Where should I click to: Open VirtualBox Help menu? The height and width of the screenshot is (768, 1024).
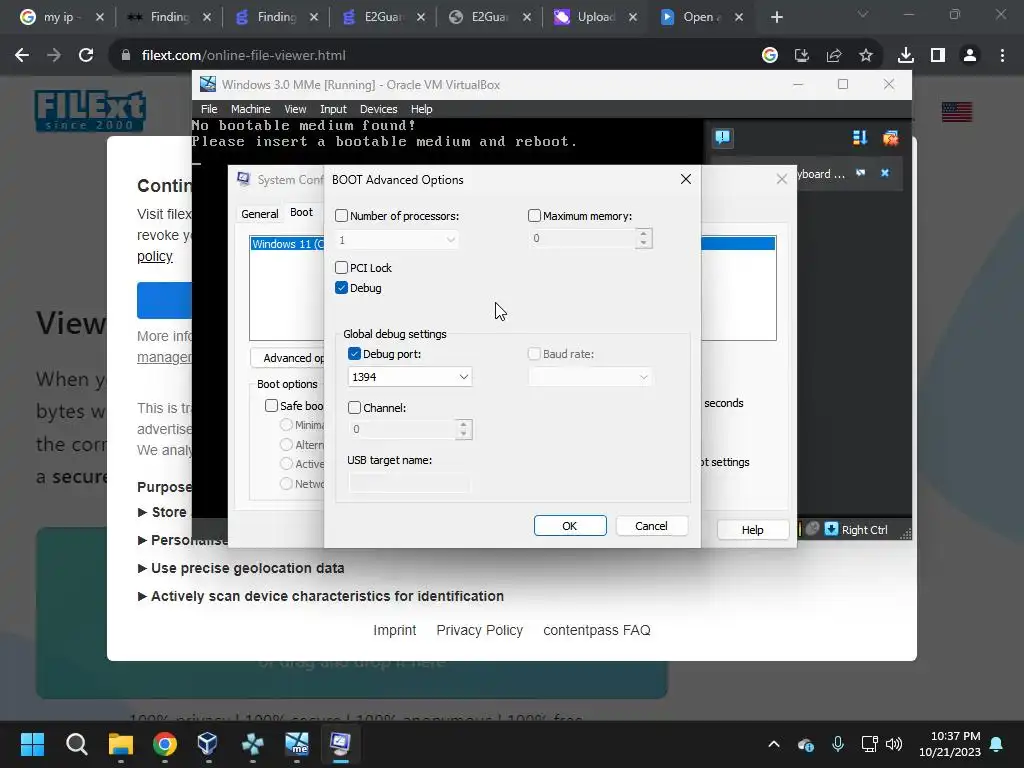[x=421, y=109]
